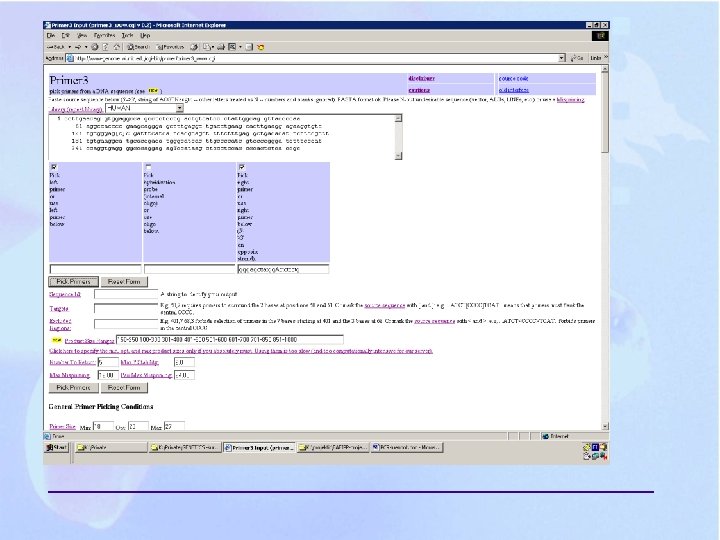Click the Back arrow in IE toolbar
The image size is (720, 540).
[56, 47]
